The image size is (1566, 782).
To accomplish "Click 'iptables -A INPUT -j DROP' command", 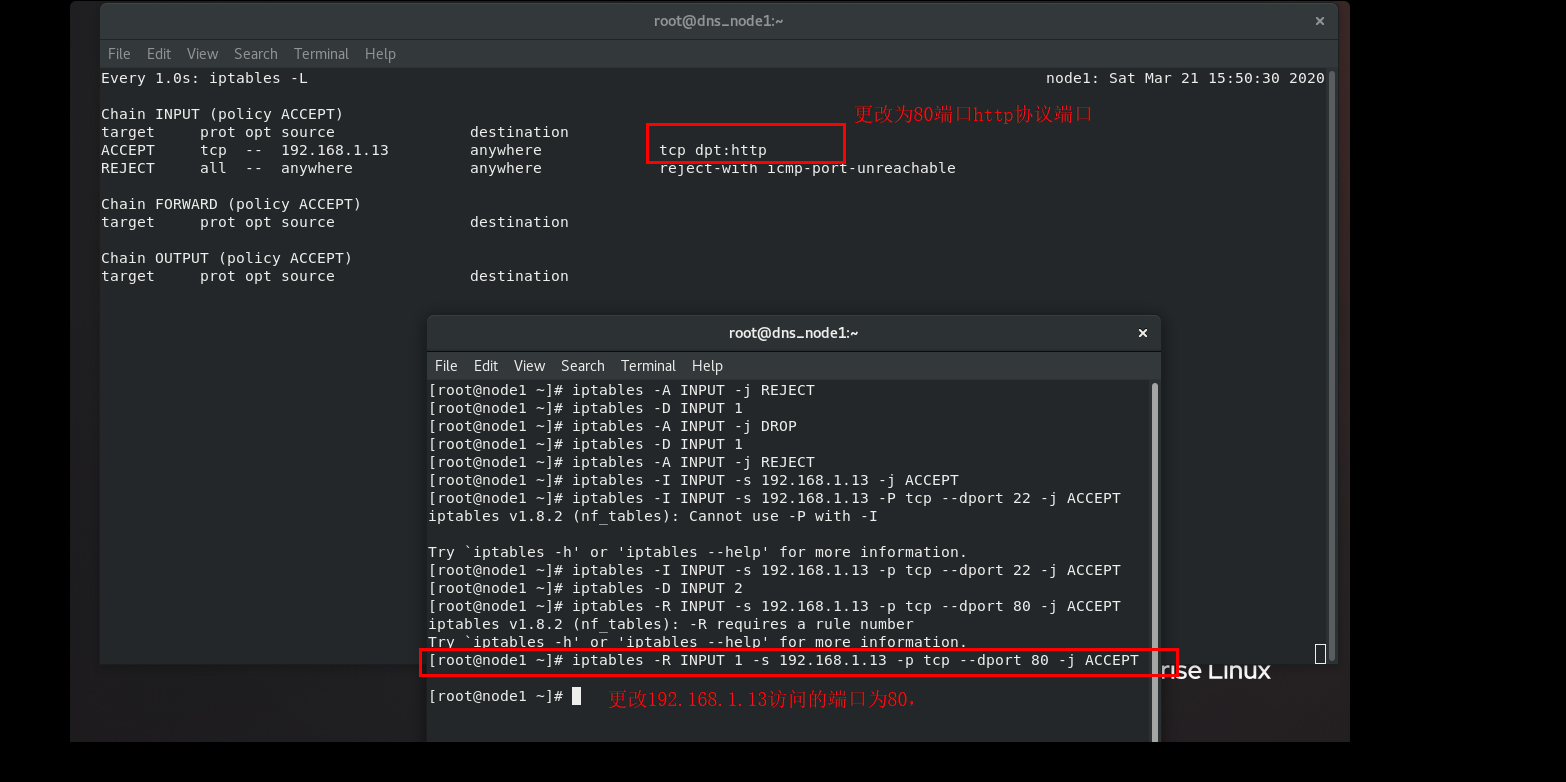I will tap(684, 426).
